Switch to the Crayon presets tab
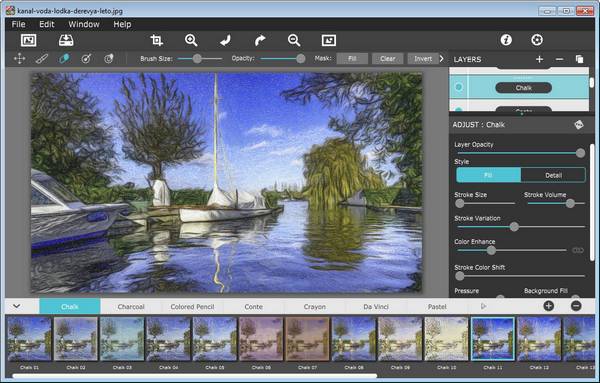The height and width of the screenshot is (383, 600). [x=315, y=306]
